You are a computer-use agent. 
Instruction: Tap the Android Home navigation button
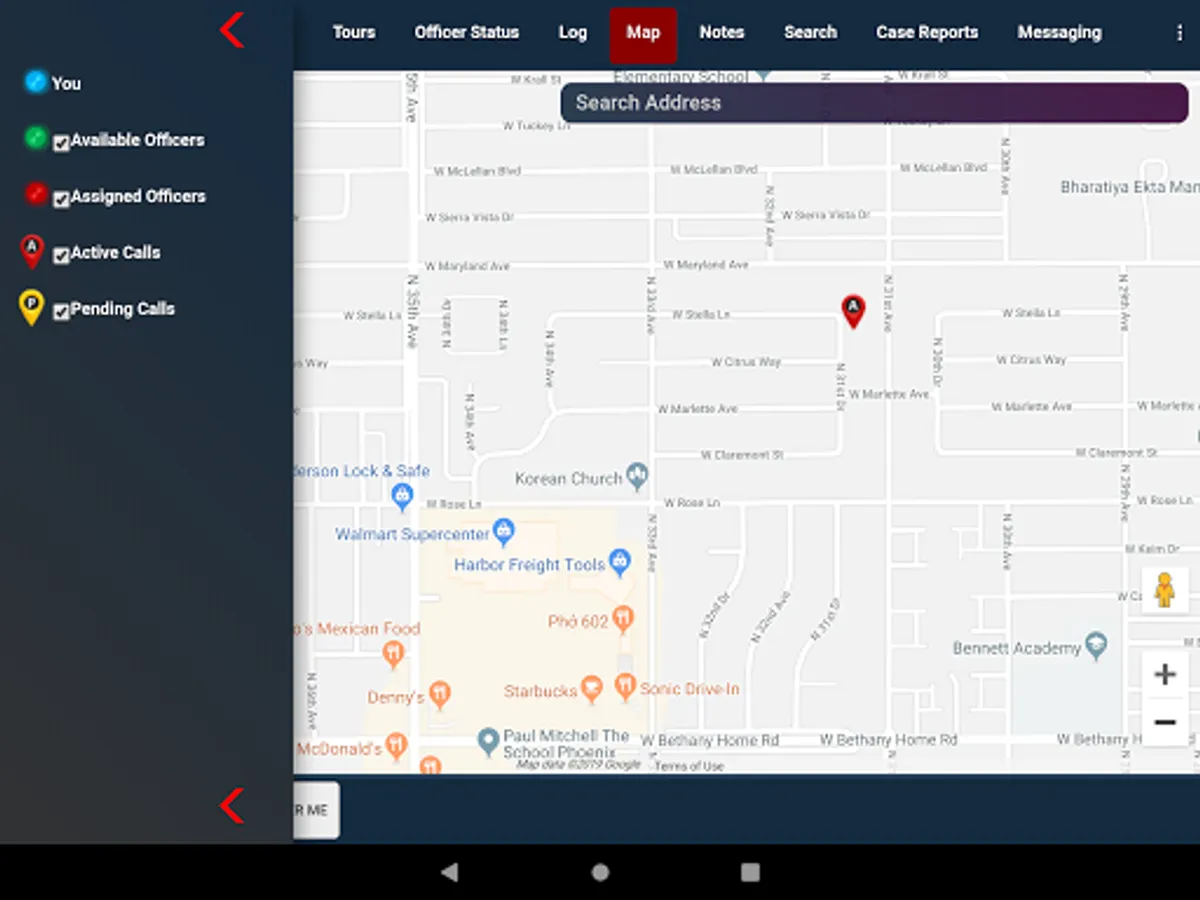[x=600, y=872]
